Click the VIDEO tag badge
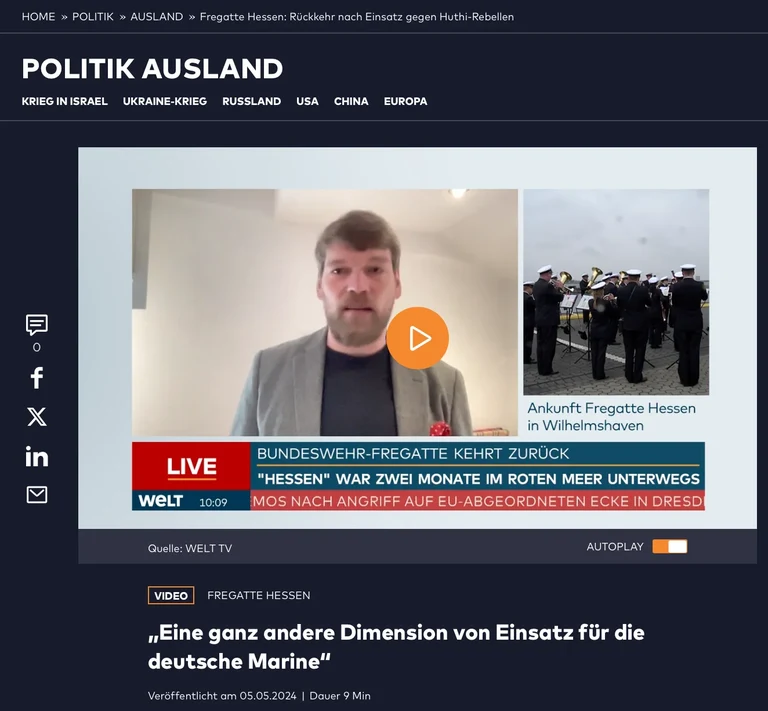The image size is (768, 711). 171,595
